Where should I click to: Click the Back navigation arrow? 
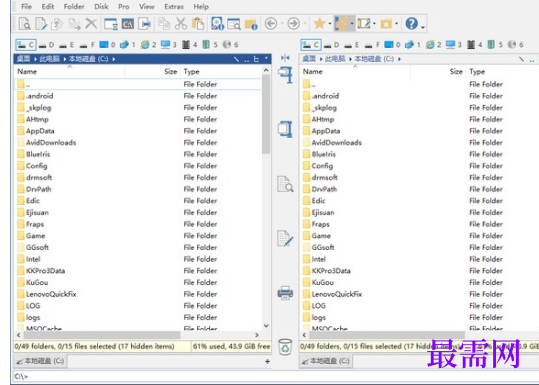tap(271, 24)
